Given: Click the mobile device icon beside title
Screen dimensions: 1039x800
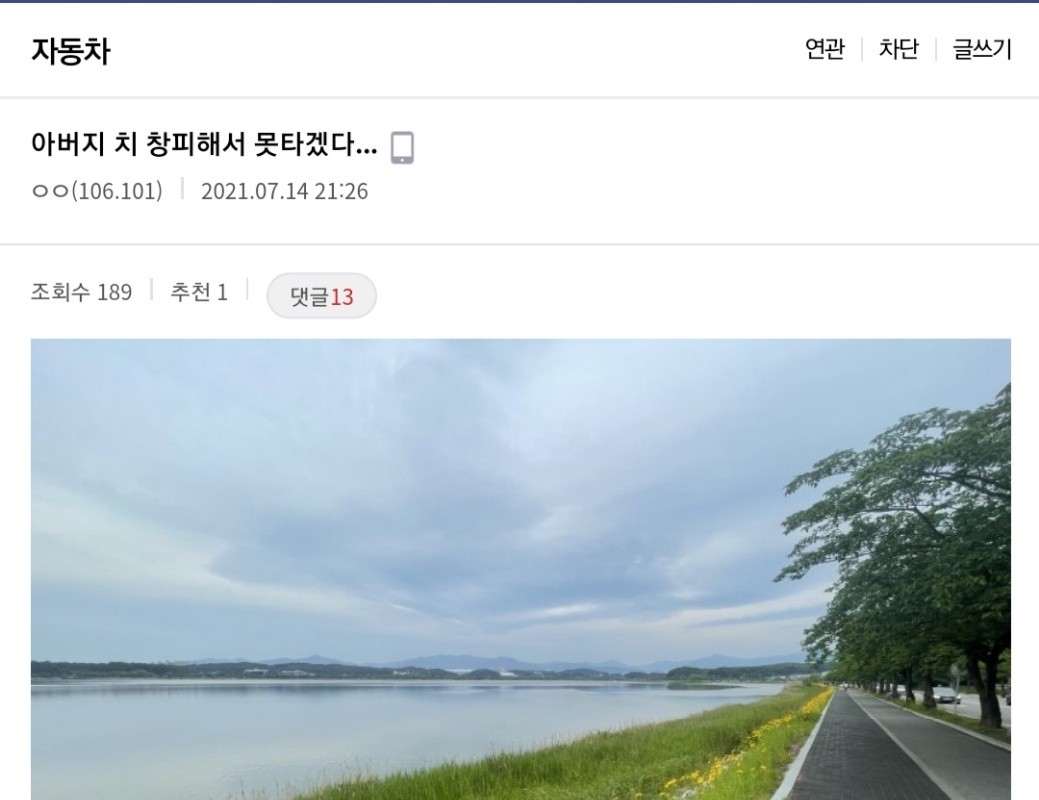Looking at the screenshot, I should click(402, 147).
